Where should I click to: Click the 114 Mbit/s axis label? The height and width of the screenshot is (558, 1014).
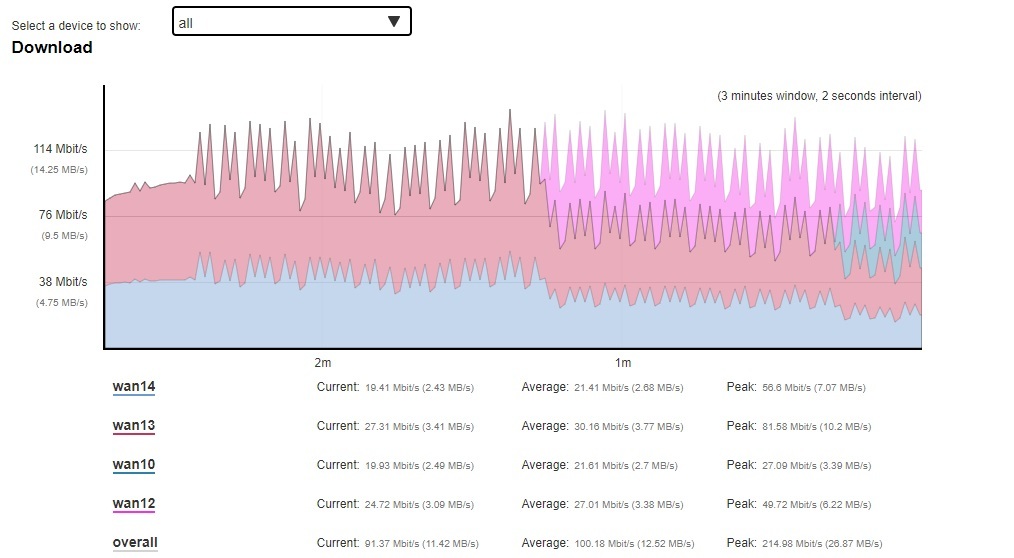[61, 149]
